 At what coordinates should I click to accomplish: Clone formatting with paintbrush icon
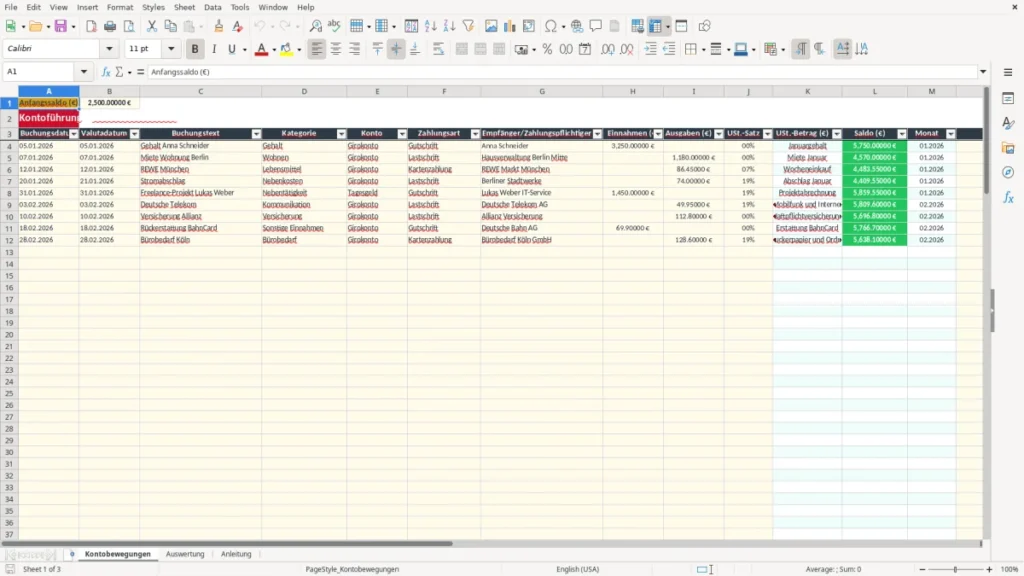click(219, 26)
